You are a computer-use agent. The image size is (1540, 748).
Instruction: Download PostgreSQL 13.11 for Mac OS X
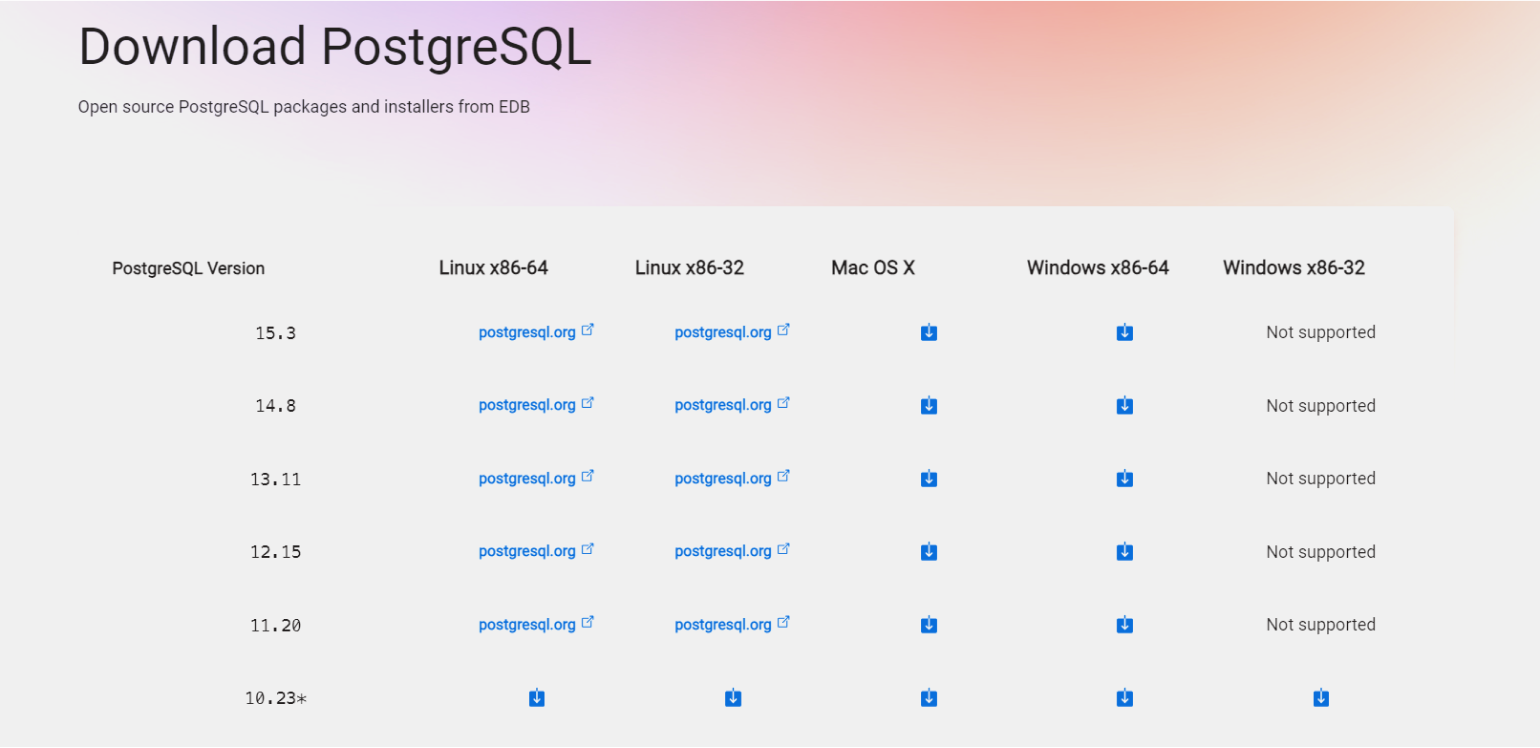click(929, 479)
